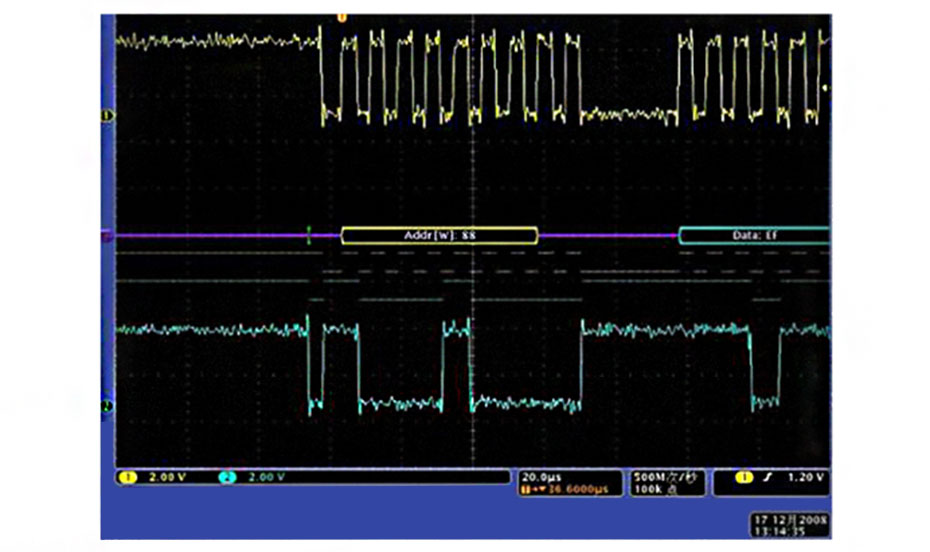Click the channel 1 yellow ground marker
The height and width of the screenshot is (552, 930).
pos(107,115)
